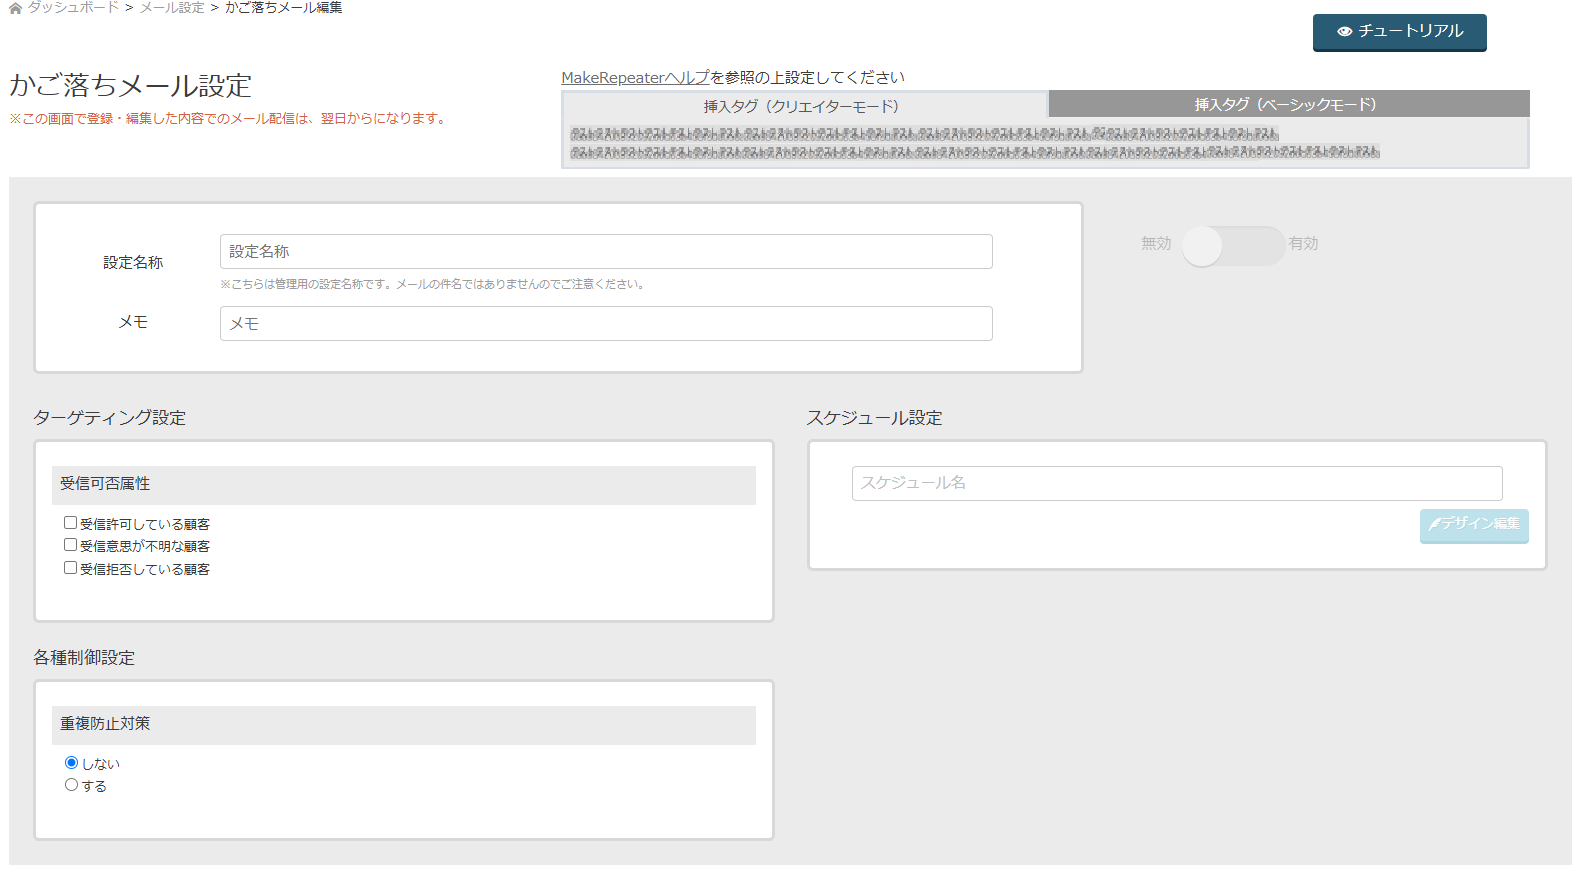
Task: Check 受信意思が不明な顧客 checkbox
Action: coord(71,545)
